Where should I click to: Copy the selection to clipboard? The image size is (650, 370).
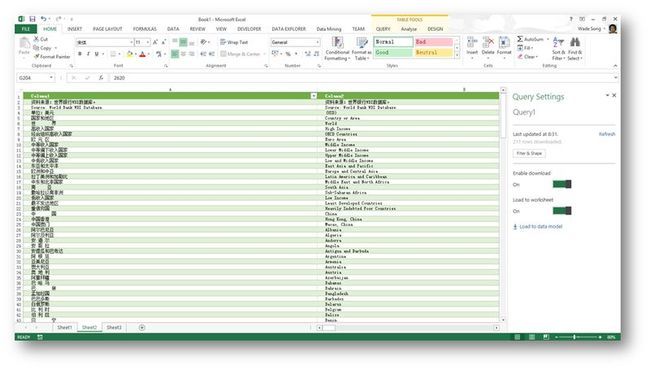click(x=43, y=48)
